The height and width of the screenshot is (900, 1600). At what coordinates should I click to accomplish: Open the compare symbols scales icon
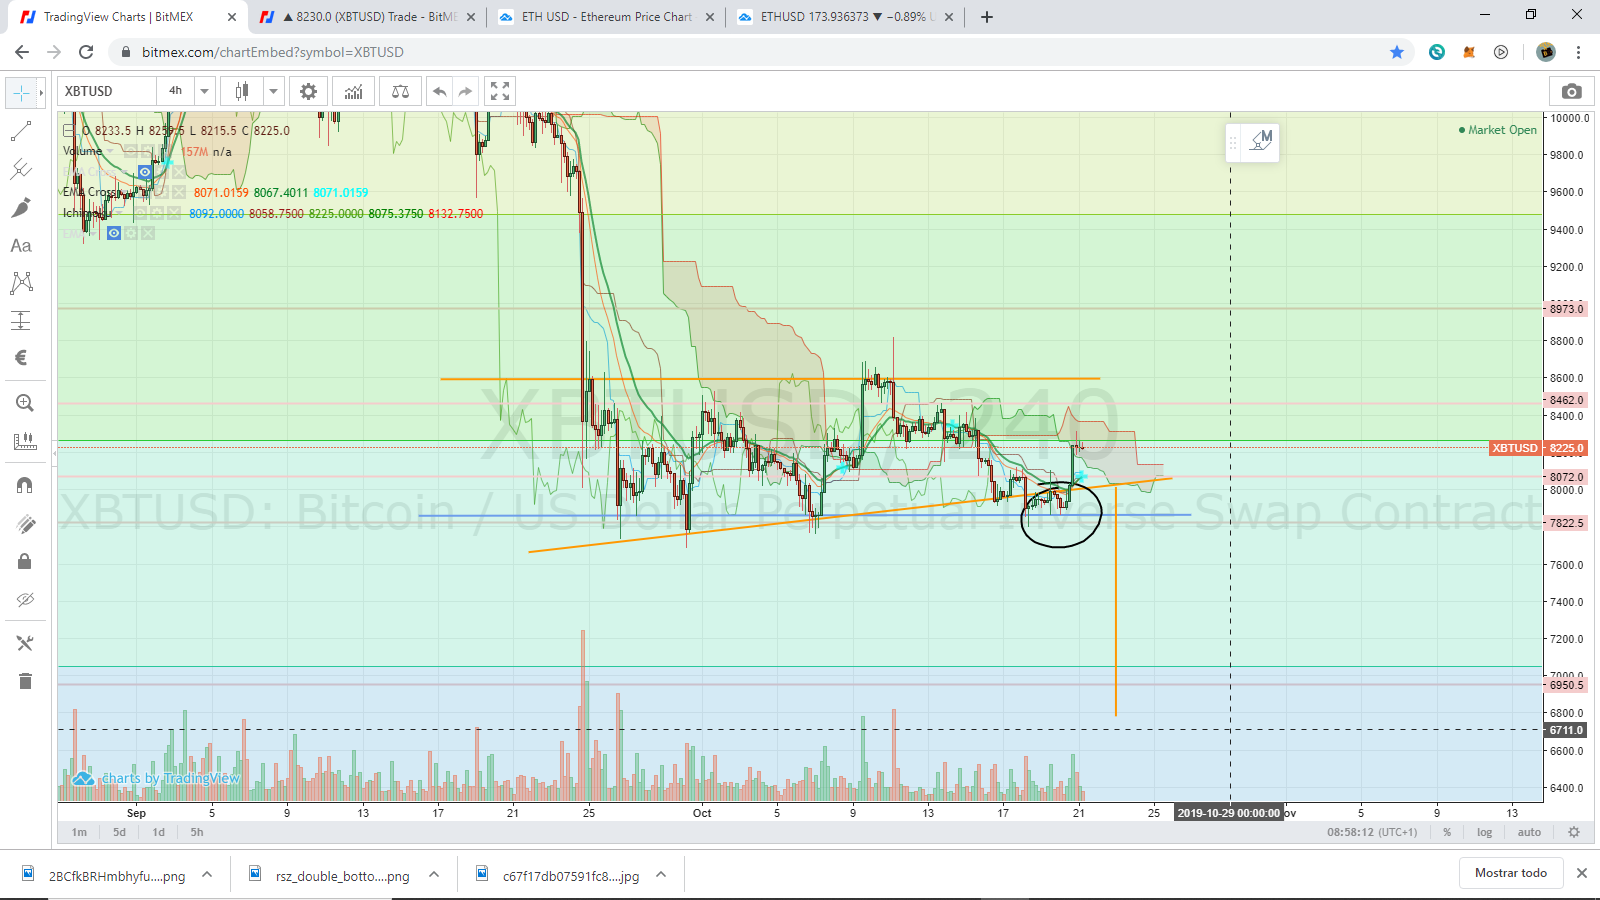coord(400,91)
